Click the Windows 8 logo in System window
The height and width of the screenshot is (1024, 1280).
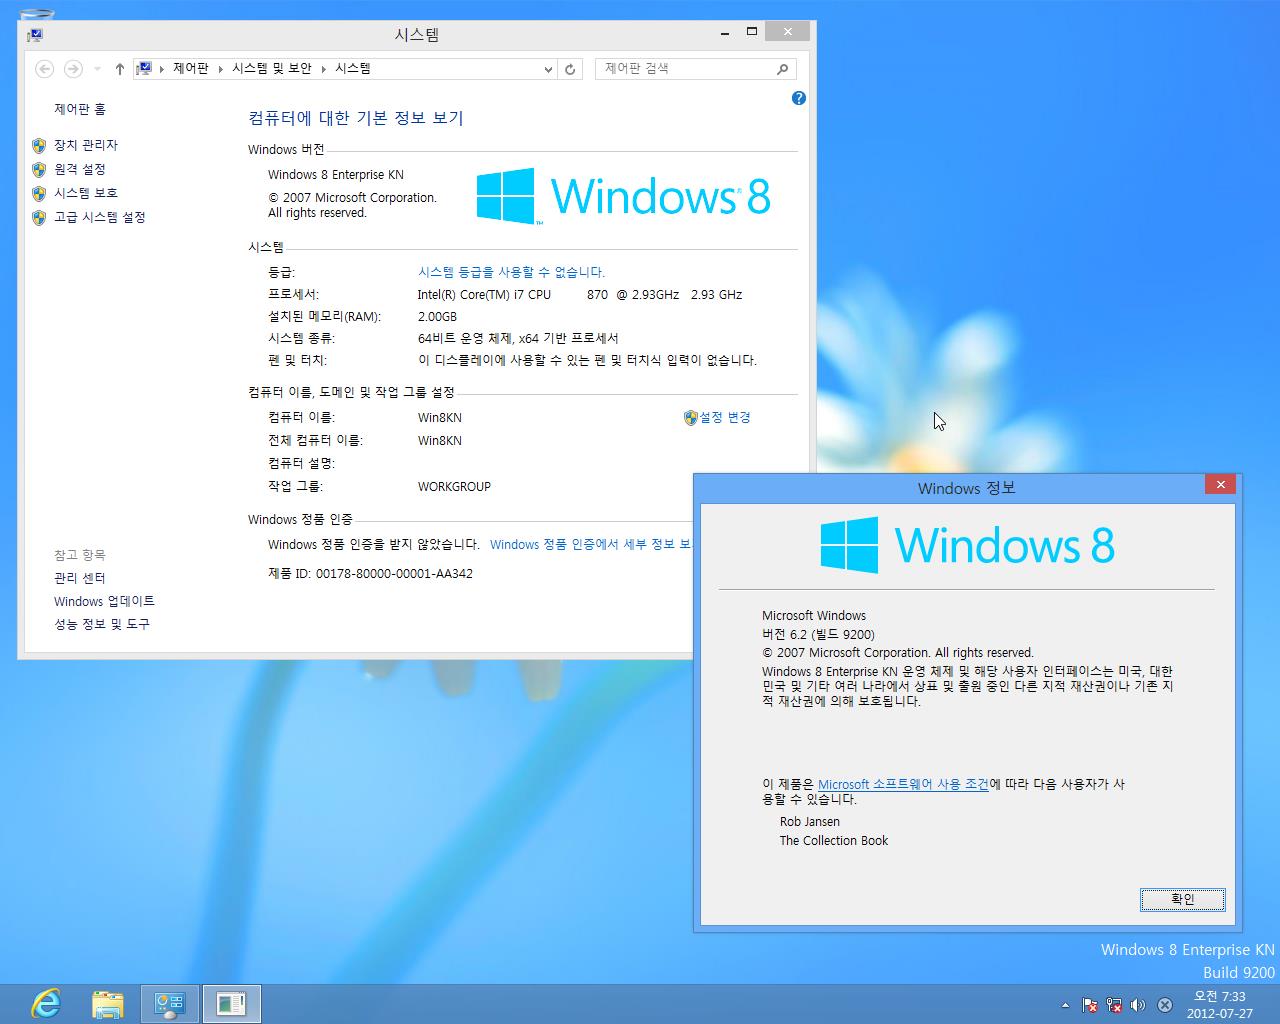[623, 195]
